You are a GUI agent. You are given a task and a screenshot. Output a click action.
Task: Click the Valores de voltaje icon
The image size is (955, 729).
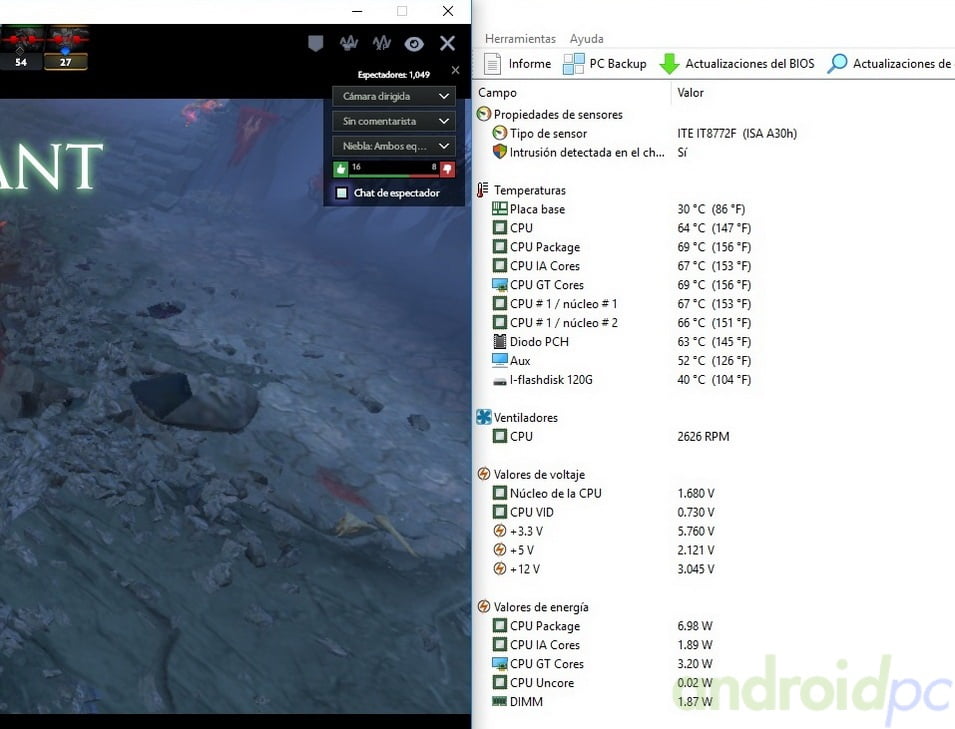pos(484,474)
